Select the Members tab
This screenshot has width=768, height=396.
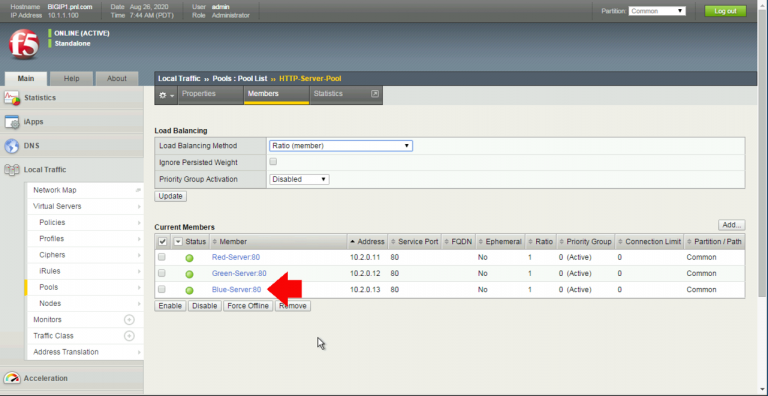click(276, 95)
